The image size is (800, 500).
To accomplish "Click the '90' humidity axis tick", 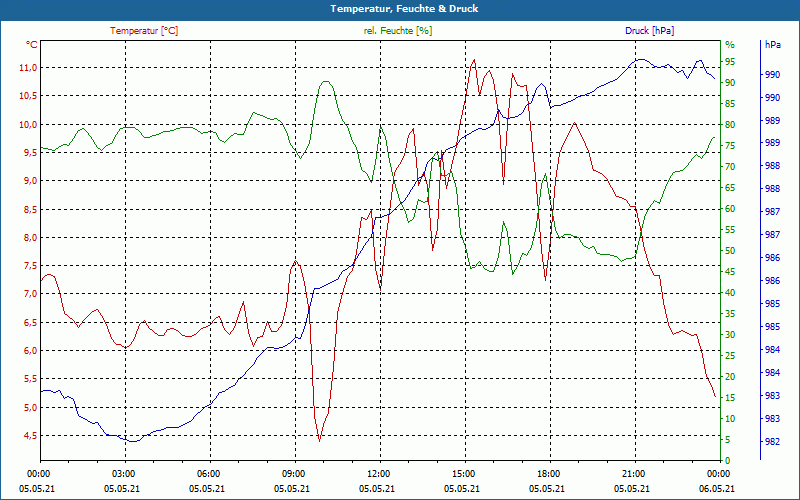I will pos(730,83).
